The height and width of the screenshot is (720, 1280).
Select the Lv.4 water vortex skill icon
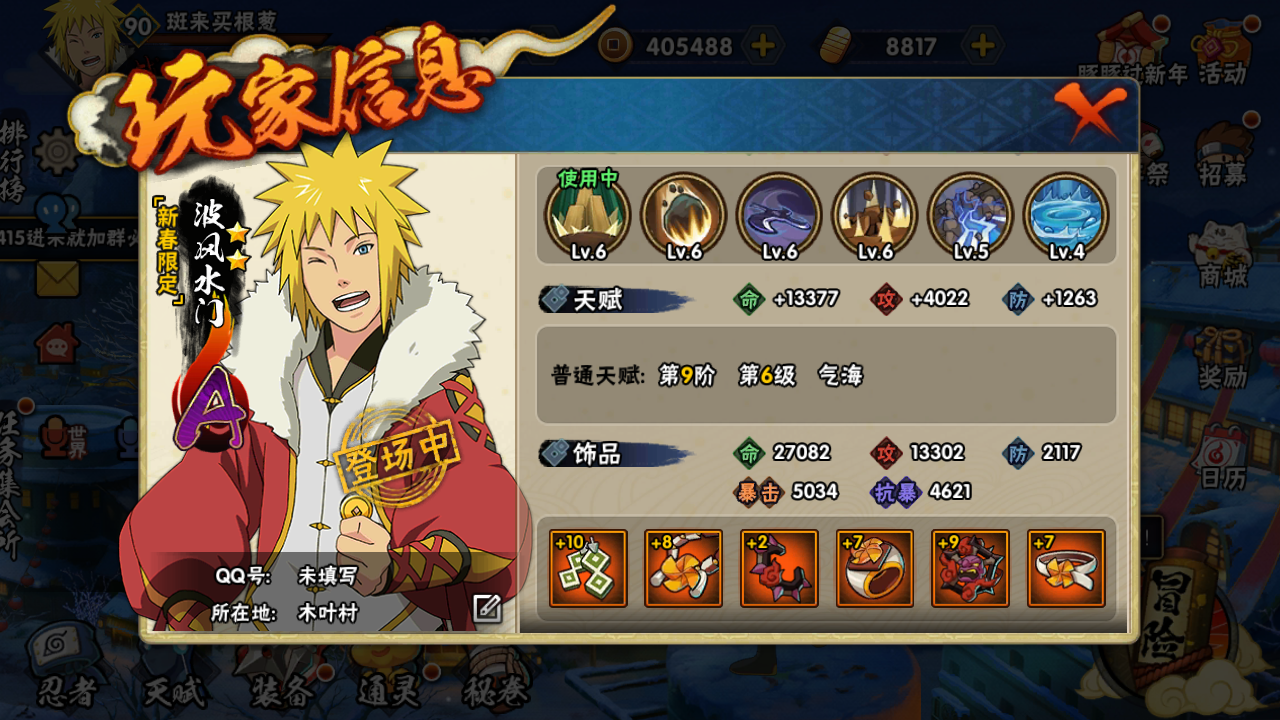[1067, 216]
